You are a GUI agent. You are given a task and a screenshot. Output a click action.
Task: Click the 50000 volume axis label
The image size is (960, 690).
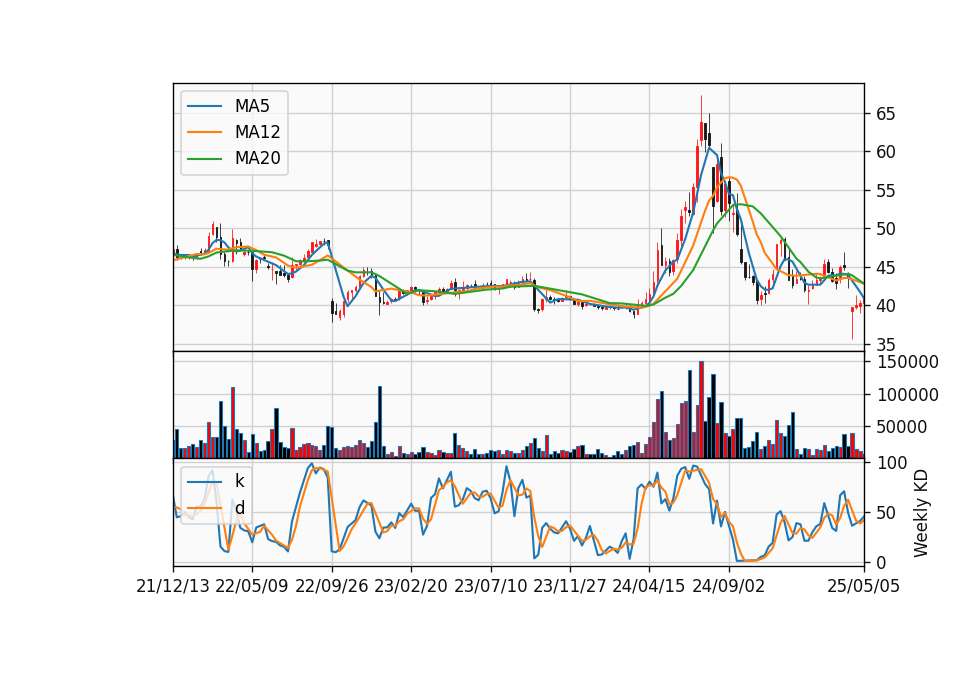coord(902,428)
